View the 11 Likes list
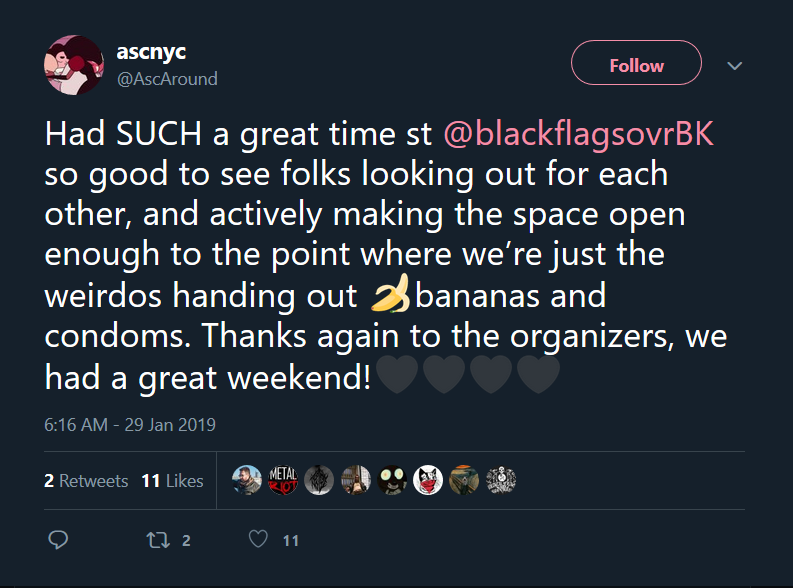This screenshot has width=793, height=588. [x=172, y=481]
